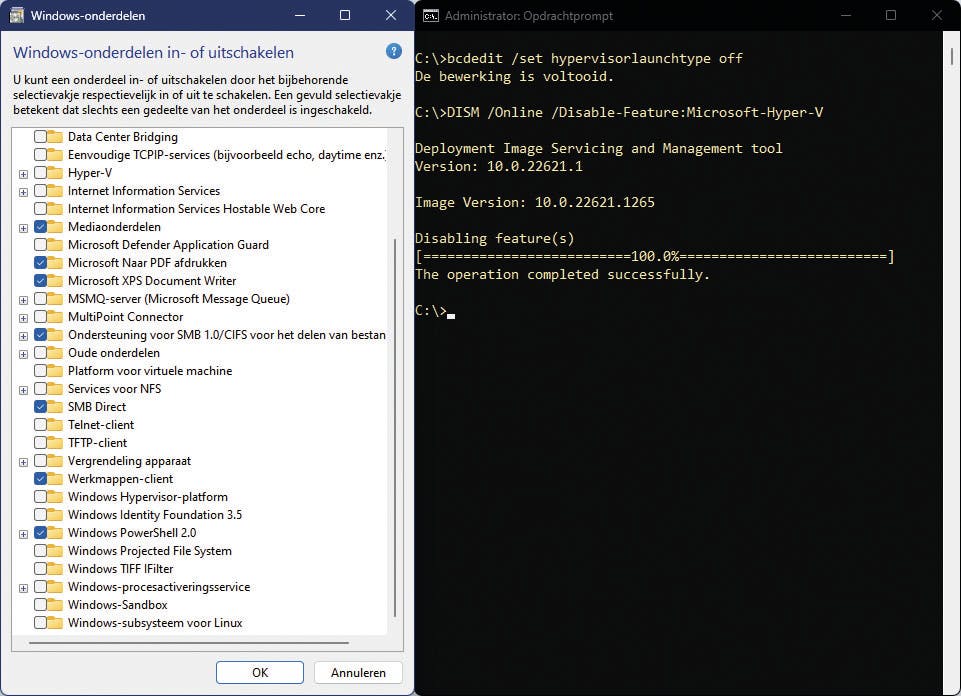Enable the Hyper-V checkbox

40,173
